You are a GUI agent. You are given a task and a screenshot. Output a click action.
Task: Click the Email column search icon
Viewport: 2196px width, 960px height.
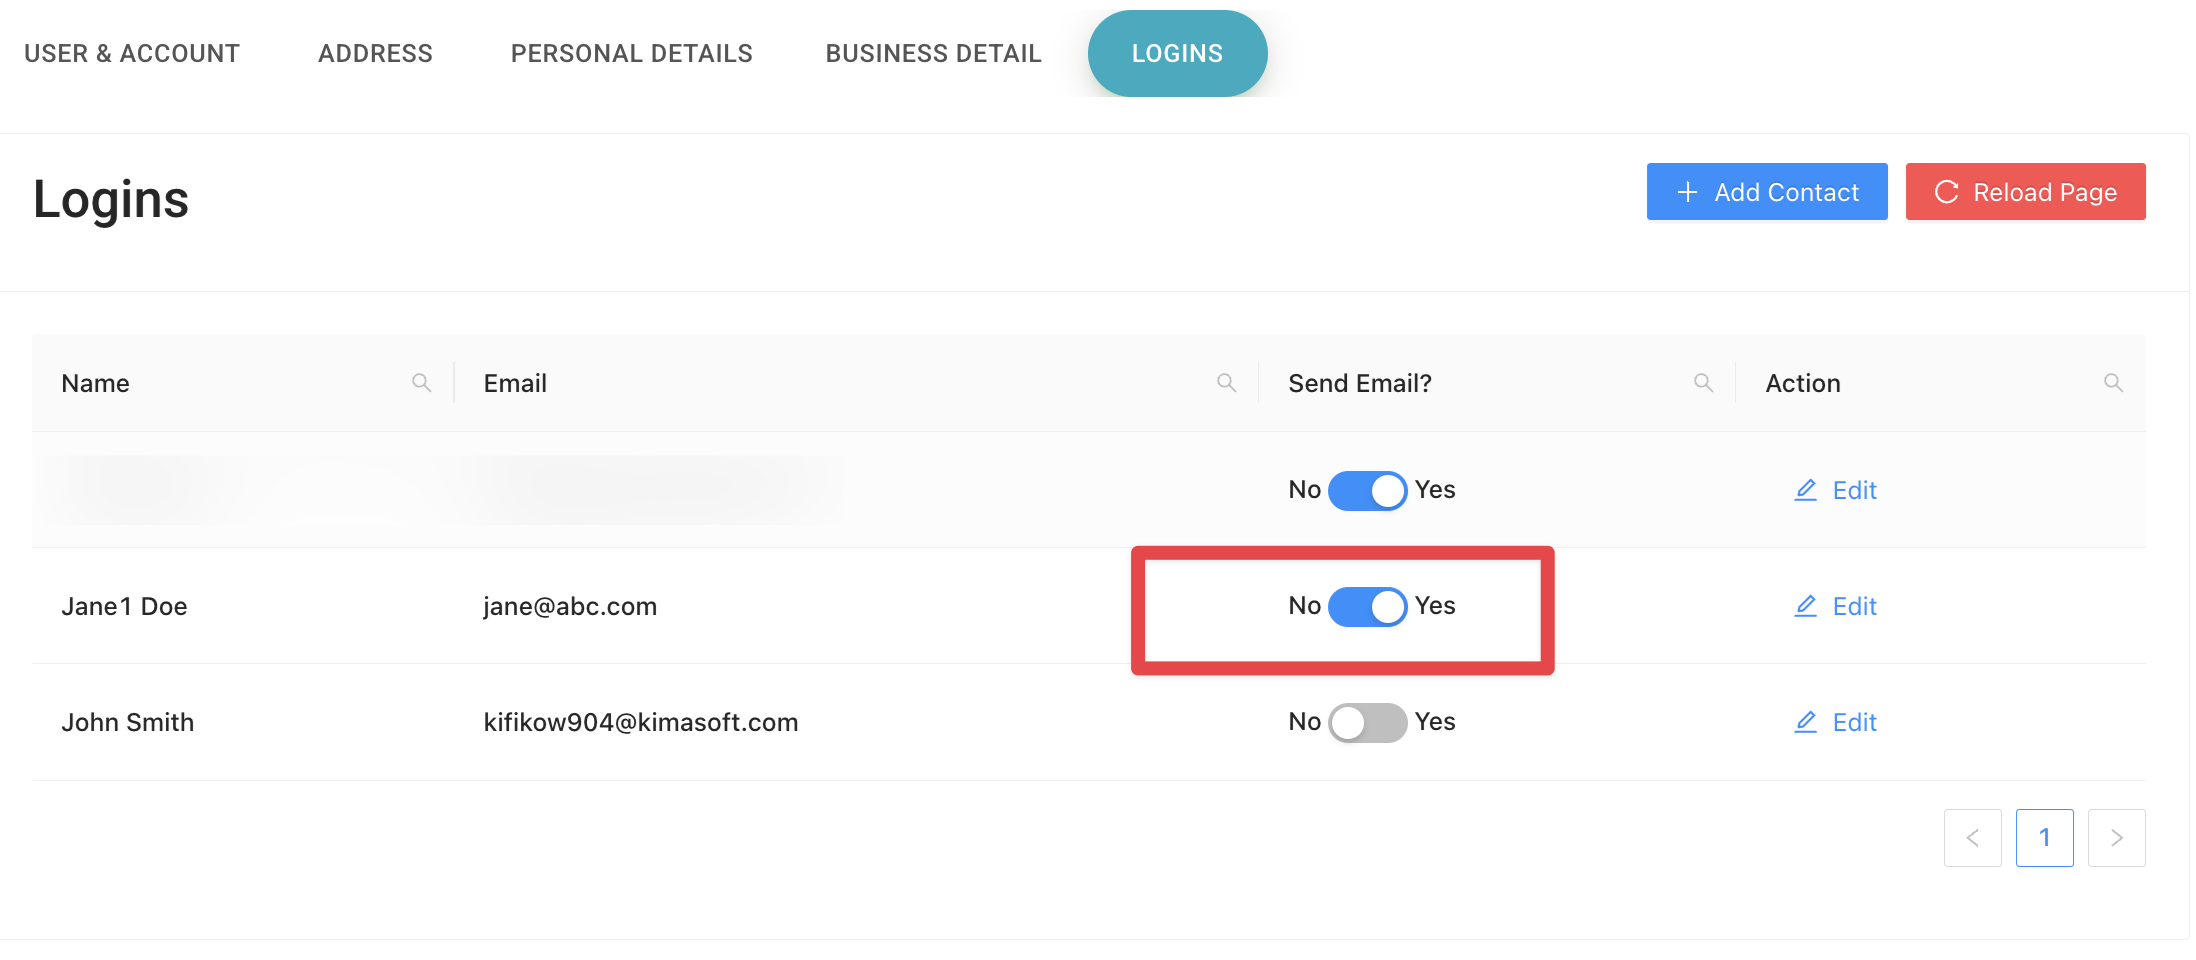click(1226, 383)
